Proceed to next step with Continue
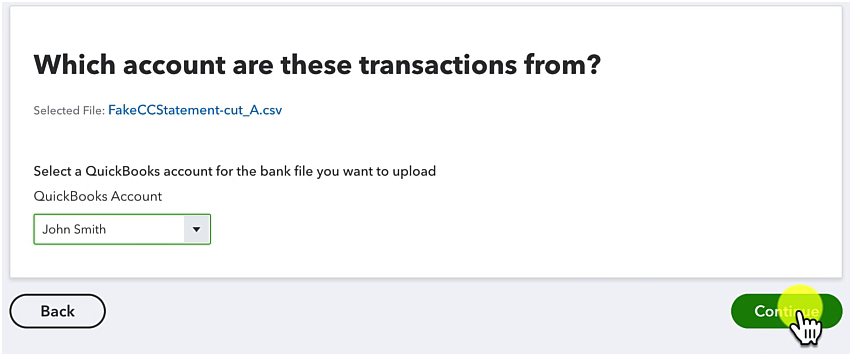The height and width of the screenshot is (360, 855). 786,311
